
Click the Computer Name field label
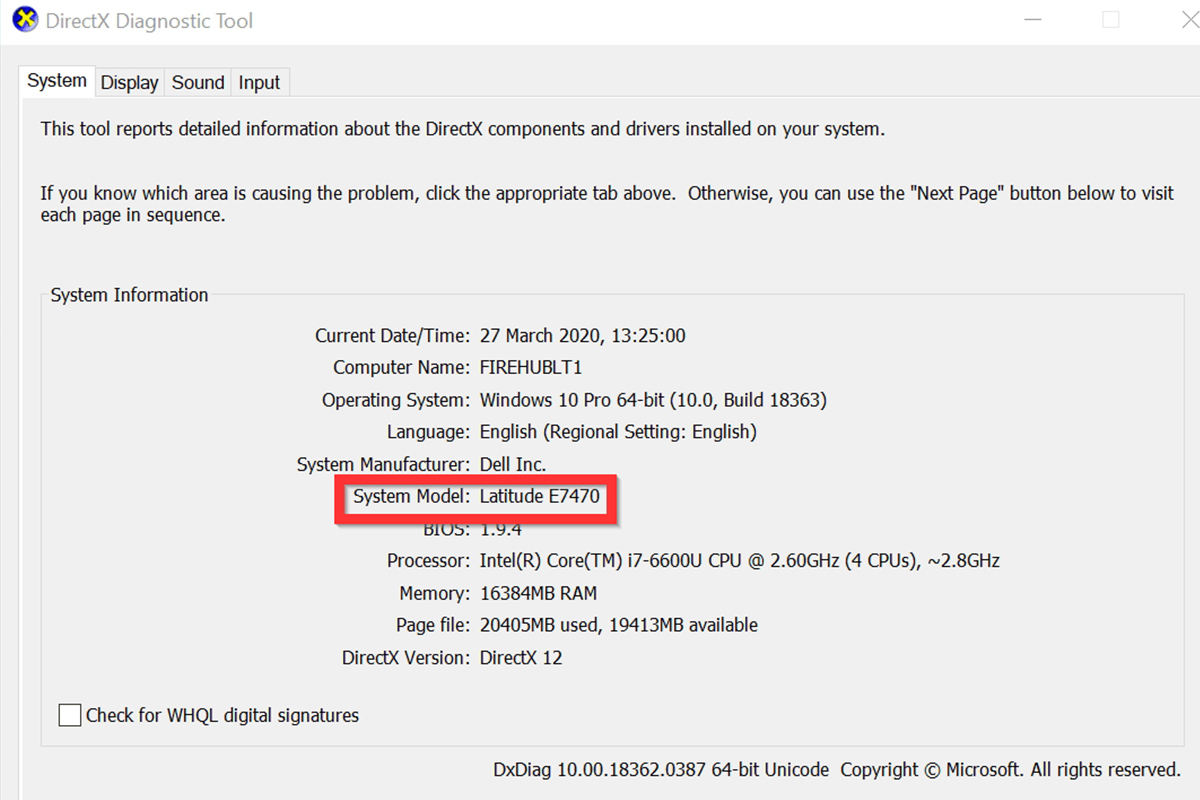[x=401, y=368]
